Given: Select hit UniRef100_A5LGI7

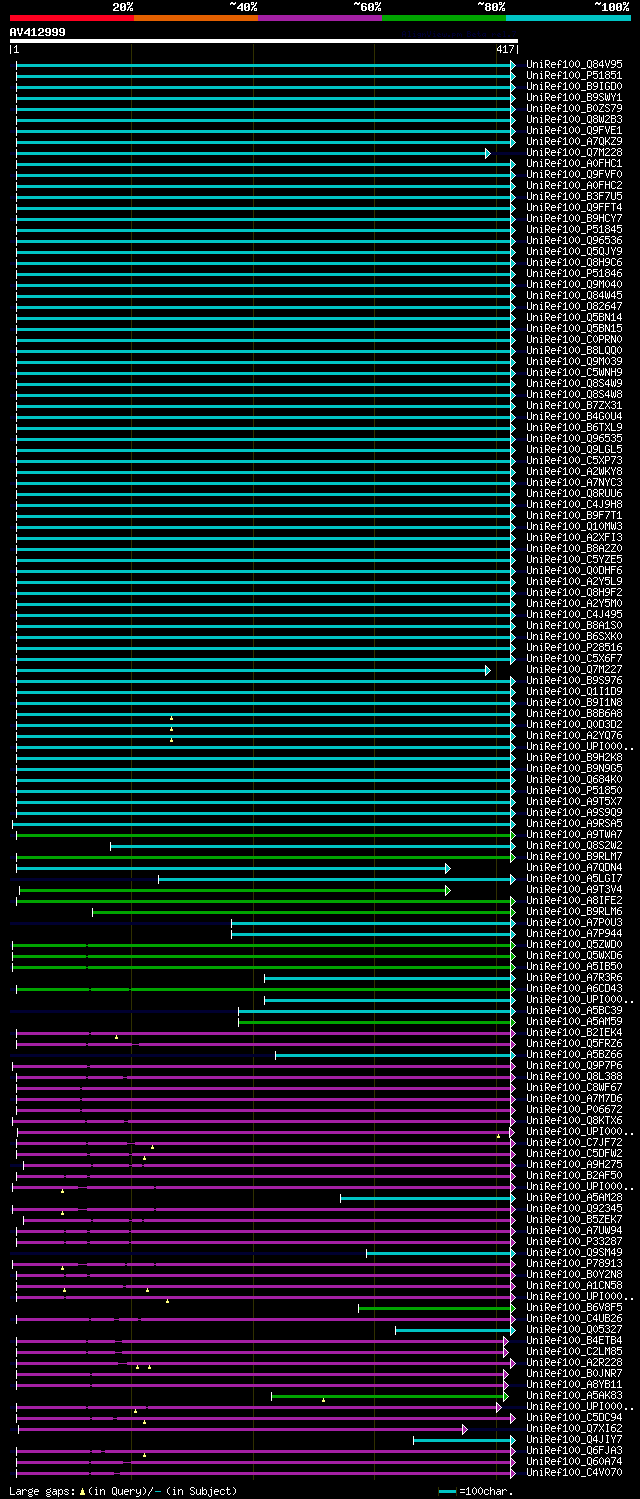Looking at the screenshot, I should coord(573,878).
